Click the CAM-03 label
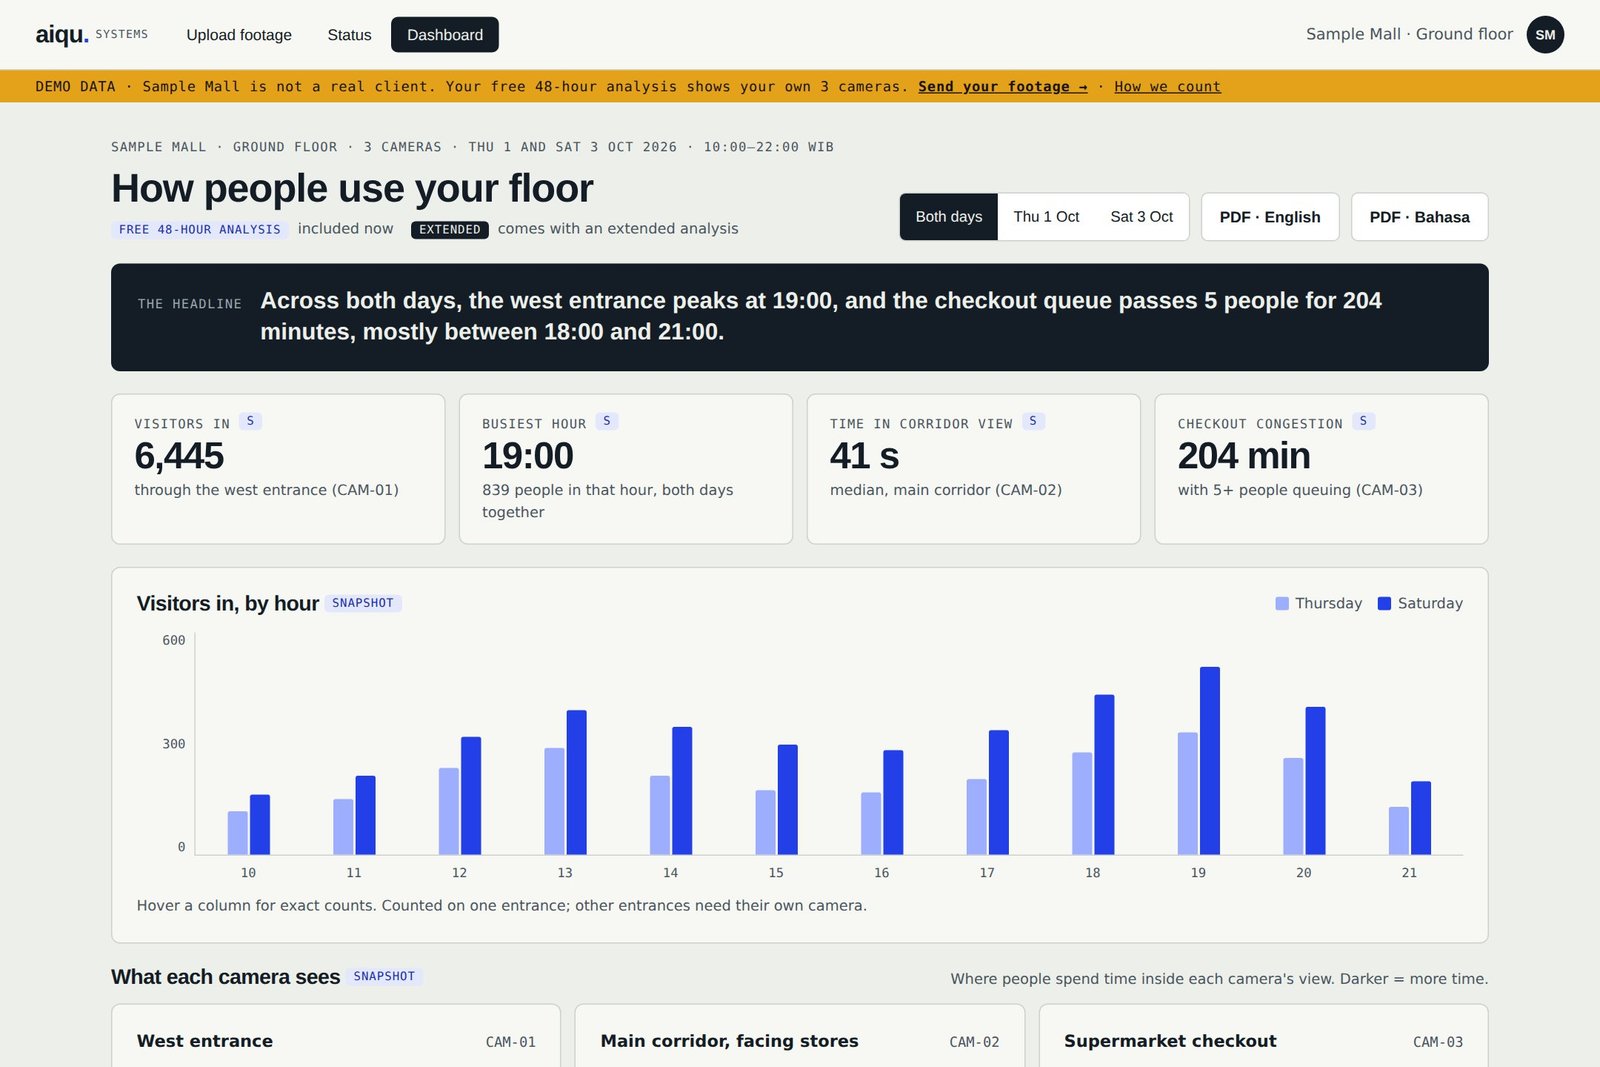 (1438, 1042)
